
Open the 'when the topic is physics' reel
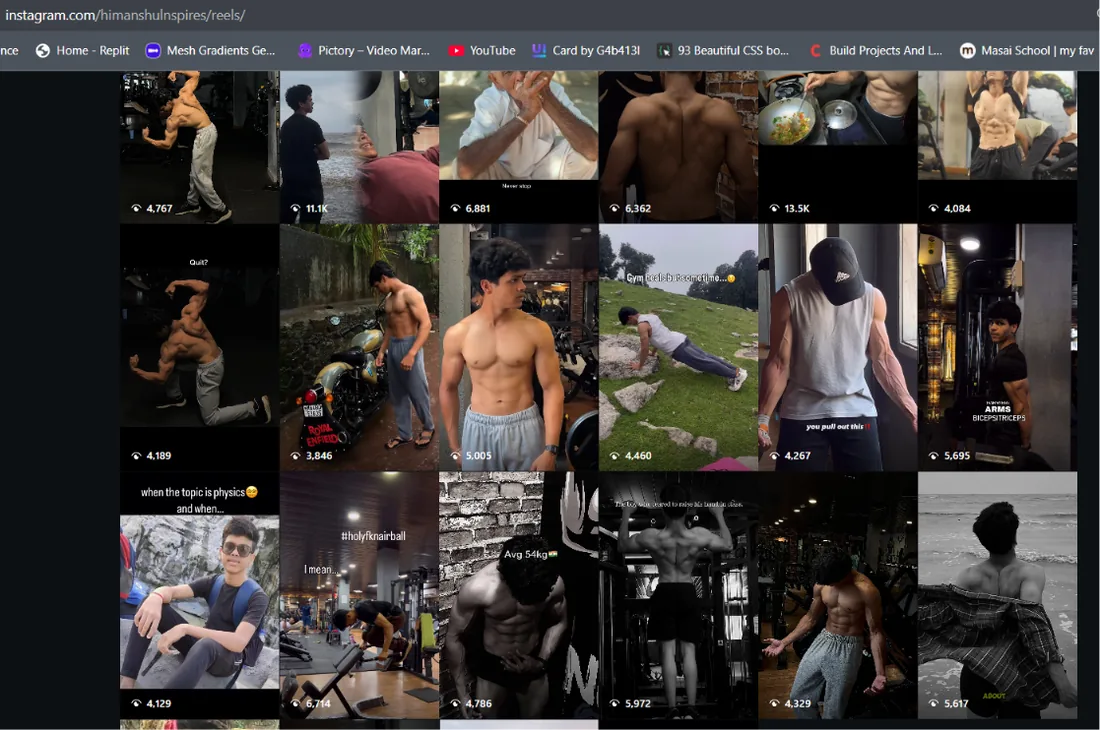(x=199, y=595)
